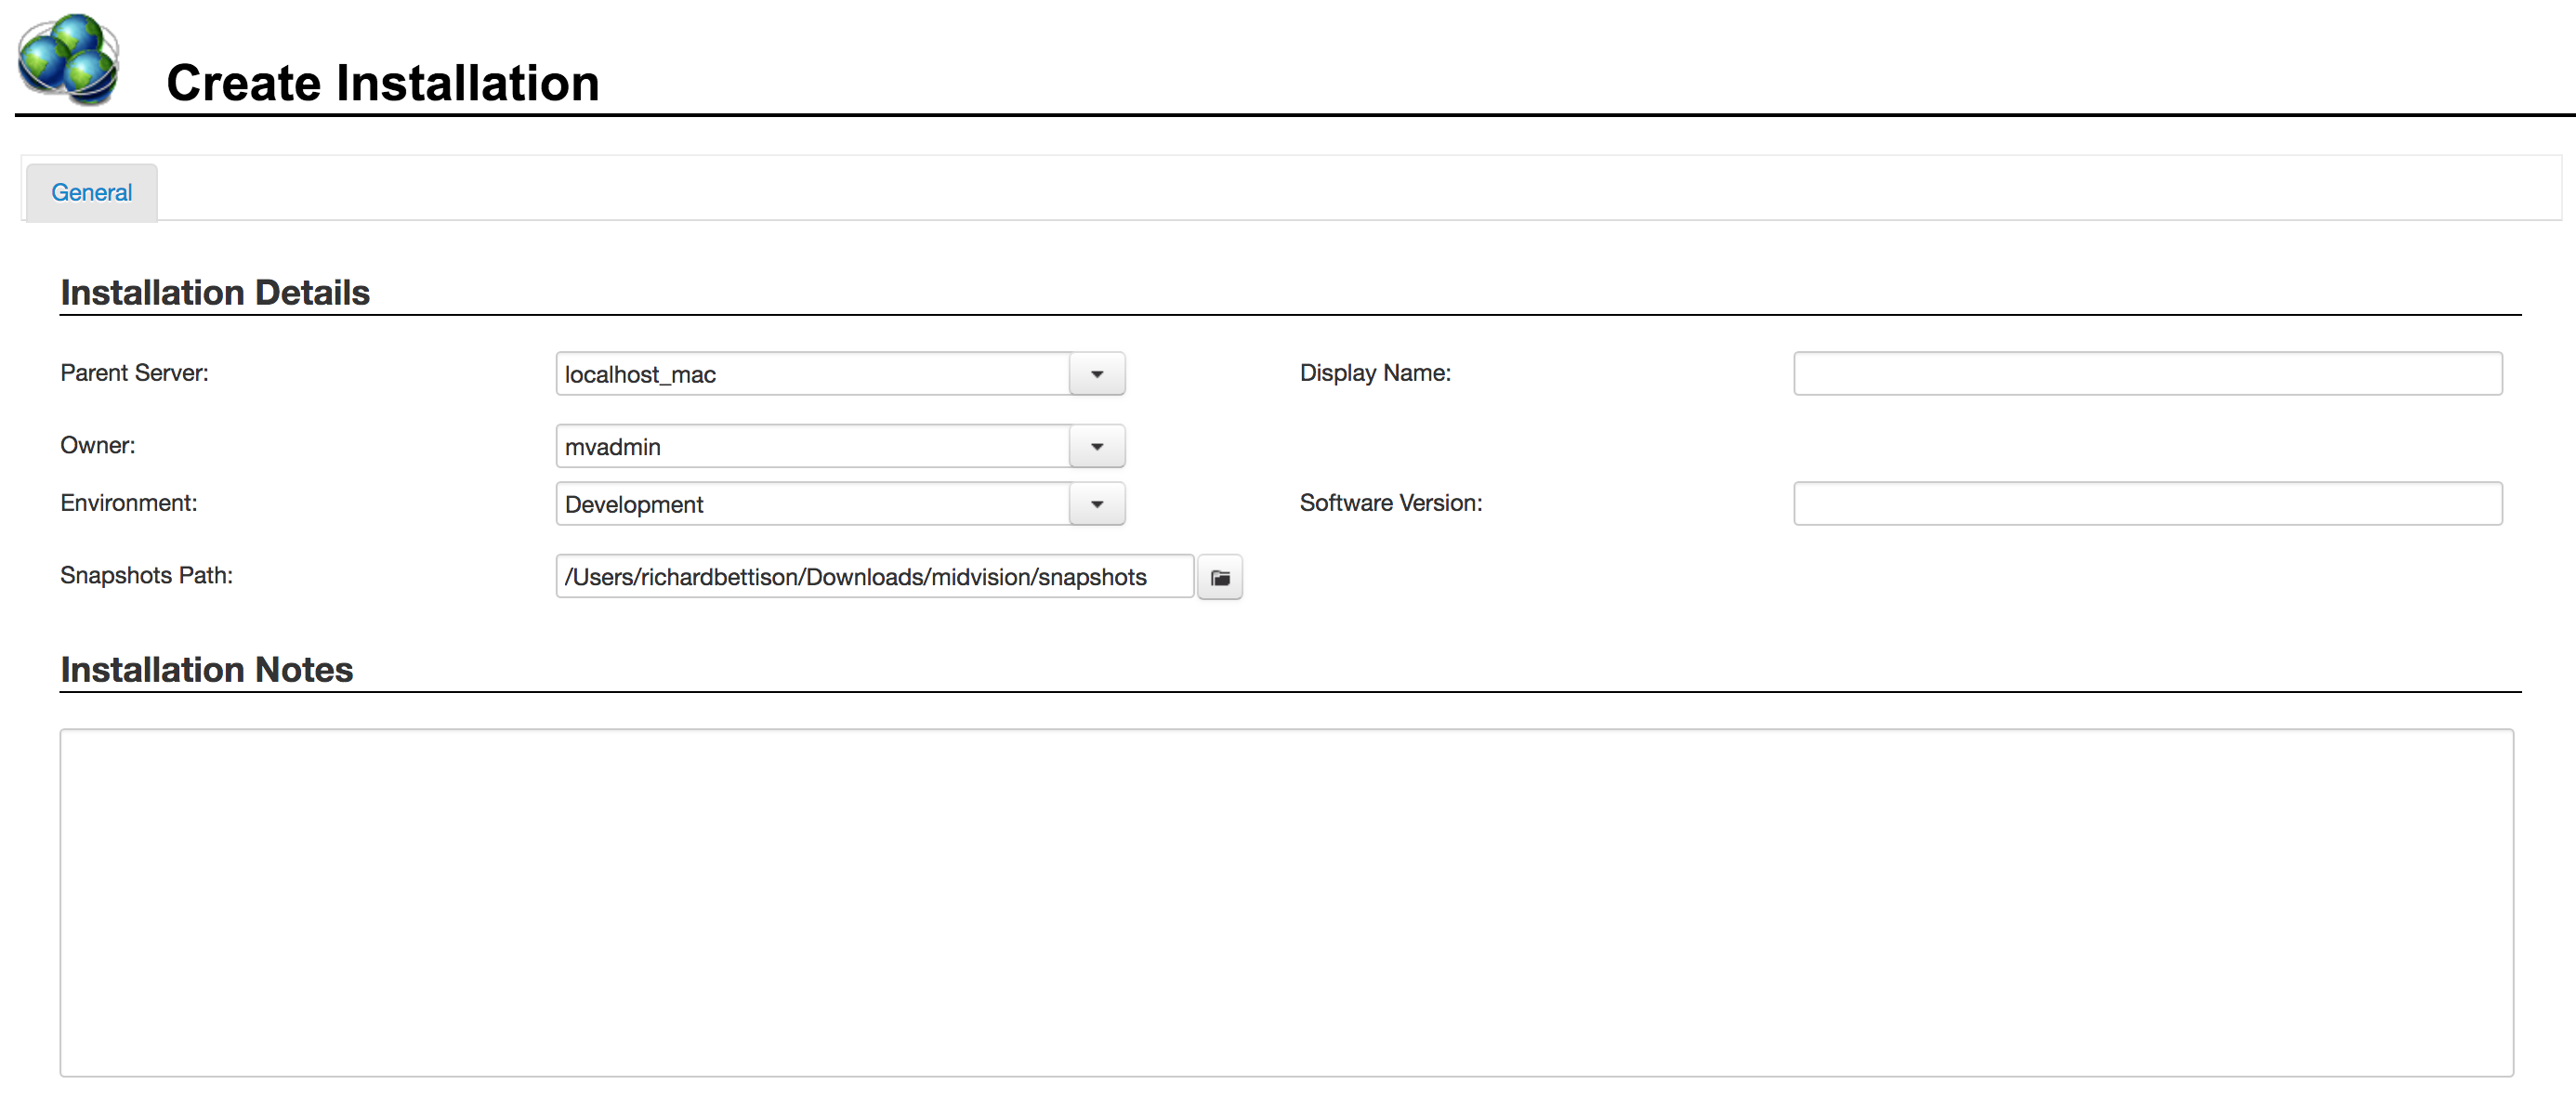Viewport: 2576px width, 1111px height.
Task: Expand the Parent Server dropdown arrow
Action: [x=1097, y=374]
